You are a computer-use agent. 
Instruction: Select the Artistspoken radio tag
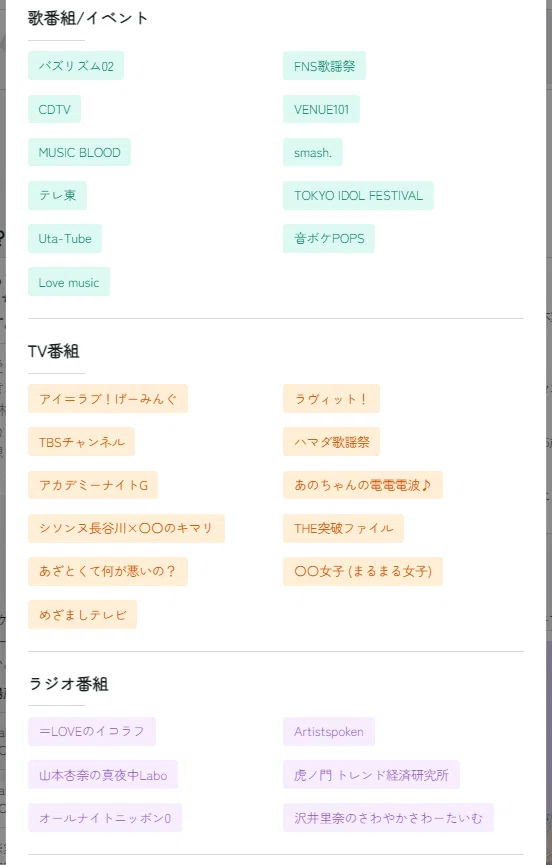pyautogui.click(x=329, y=731)
